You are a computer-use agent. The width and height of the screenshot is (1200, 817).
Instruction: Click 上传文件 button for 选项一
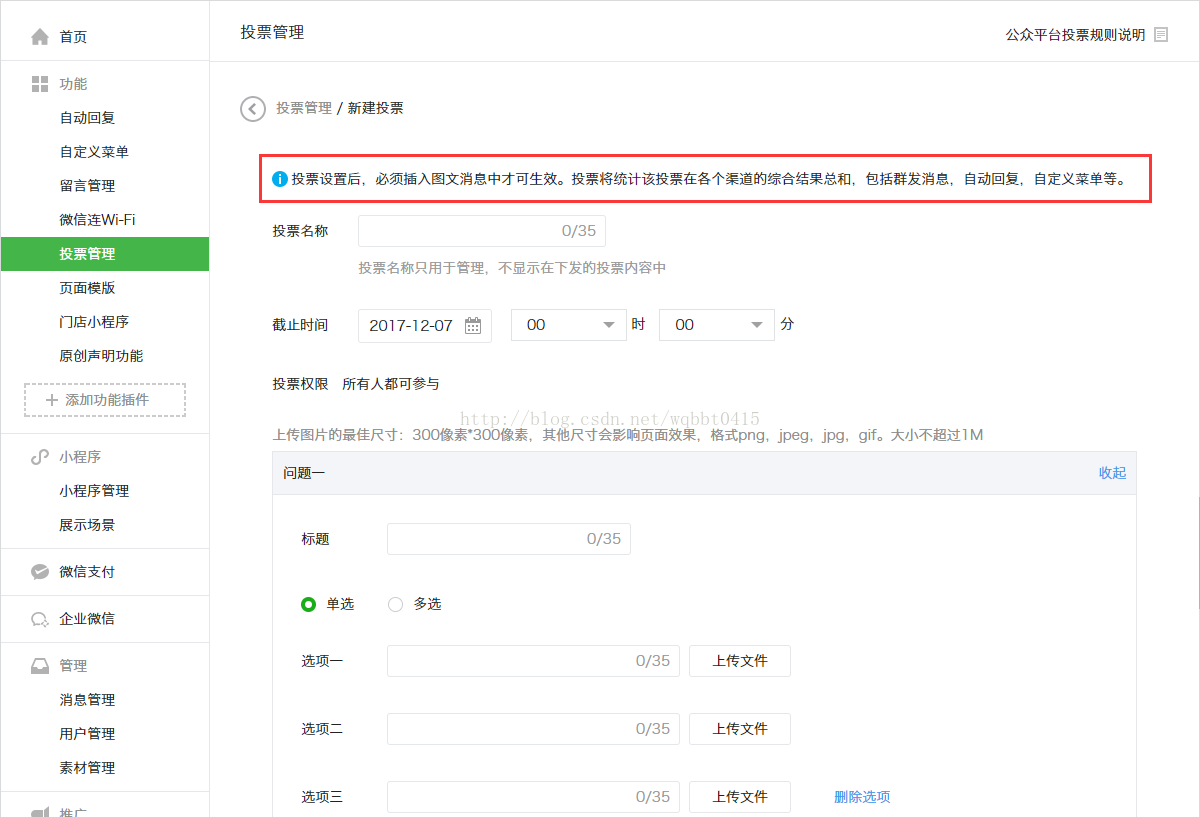(740, 661)
